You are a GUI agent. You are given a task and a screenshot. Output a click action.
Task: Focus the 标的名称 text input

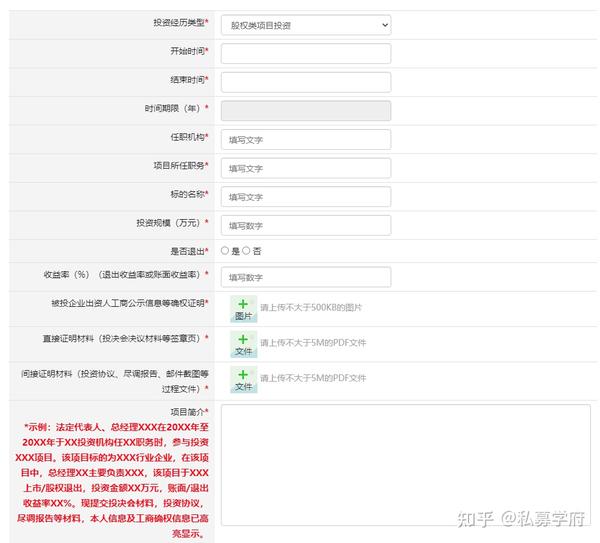[306, 197]
